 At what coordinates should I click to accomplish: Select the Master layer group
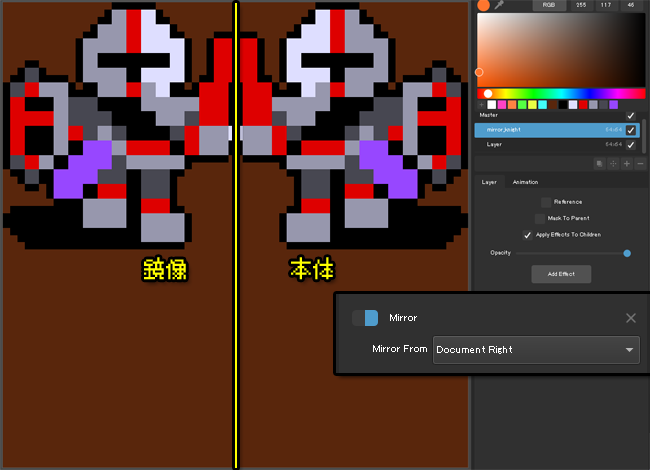pyautogui.click(x=557, y=115)
